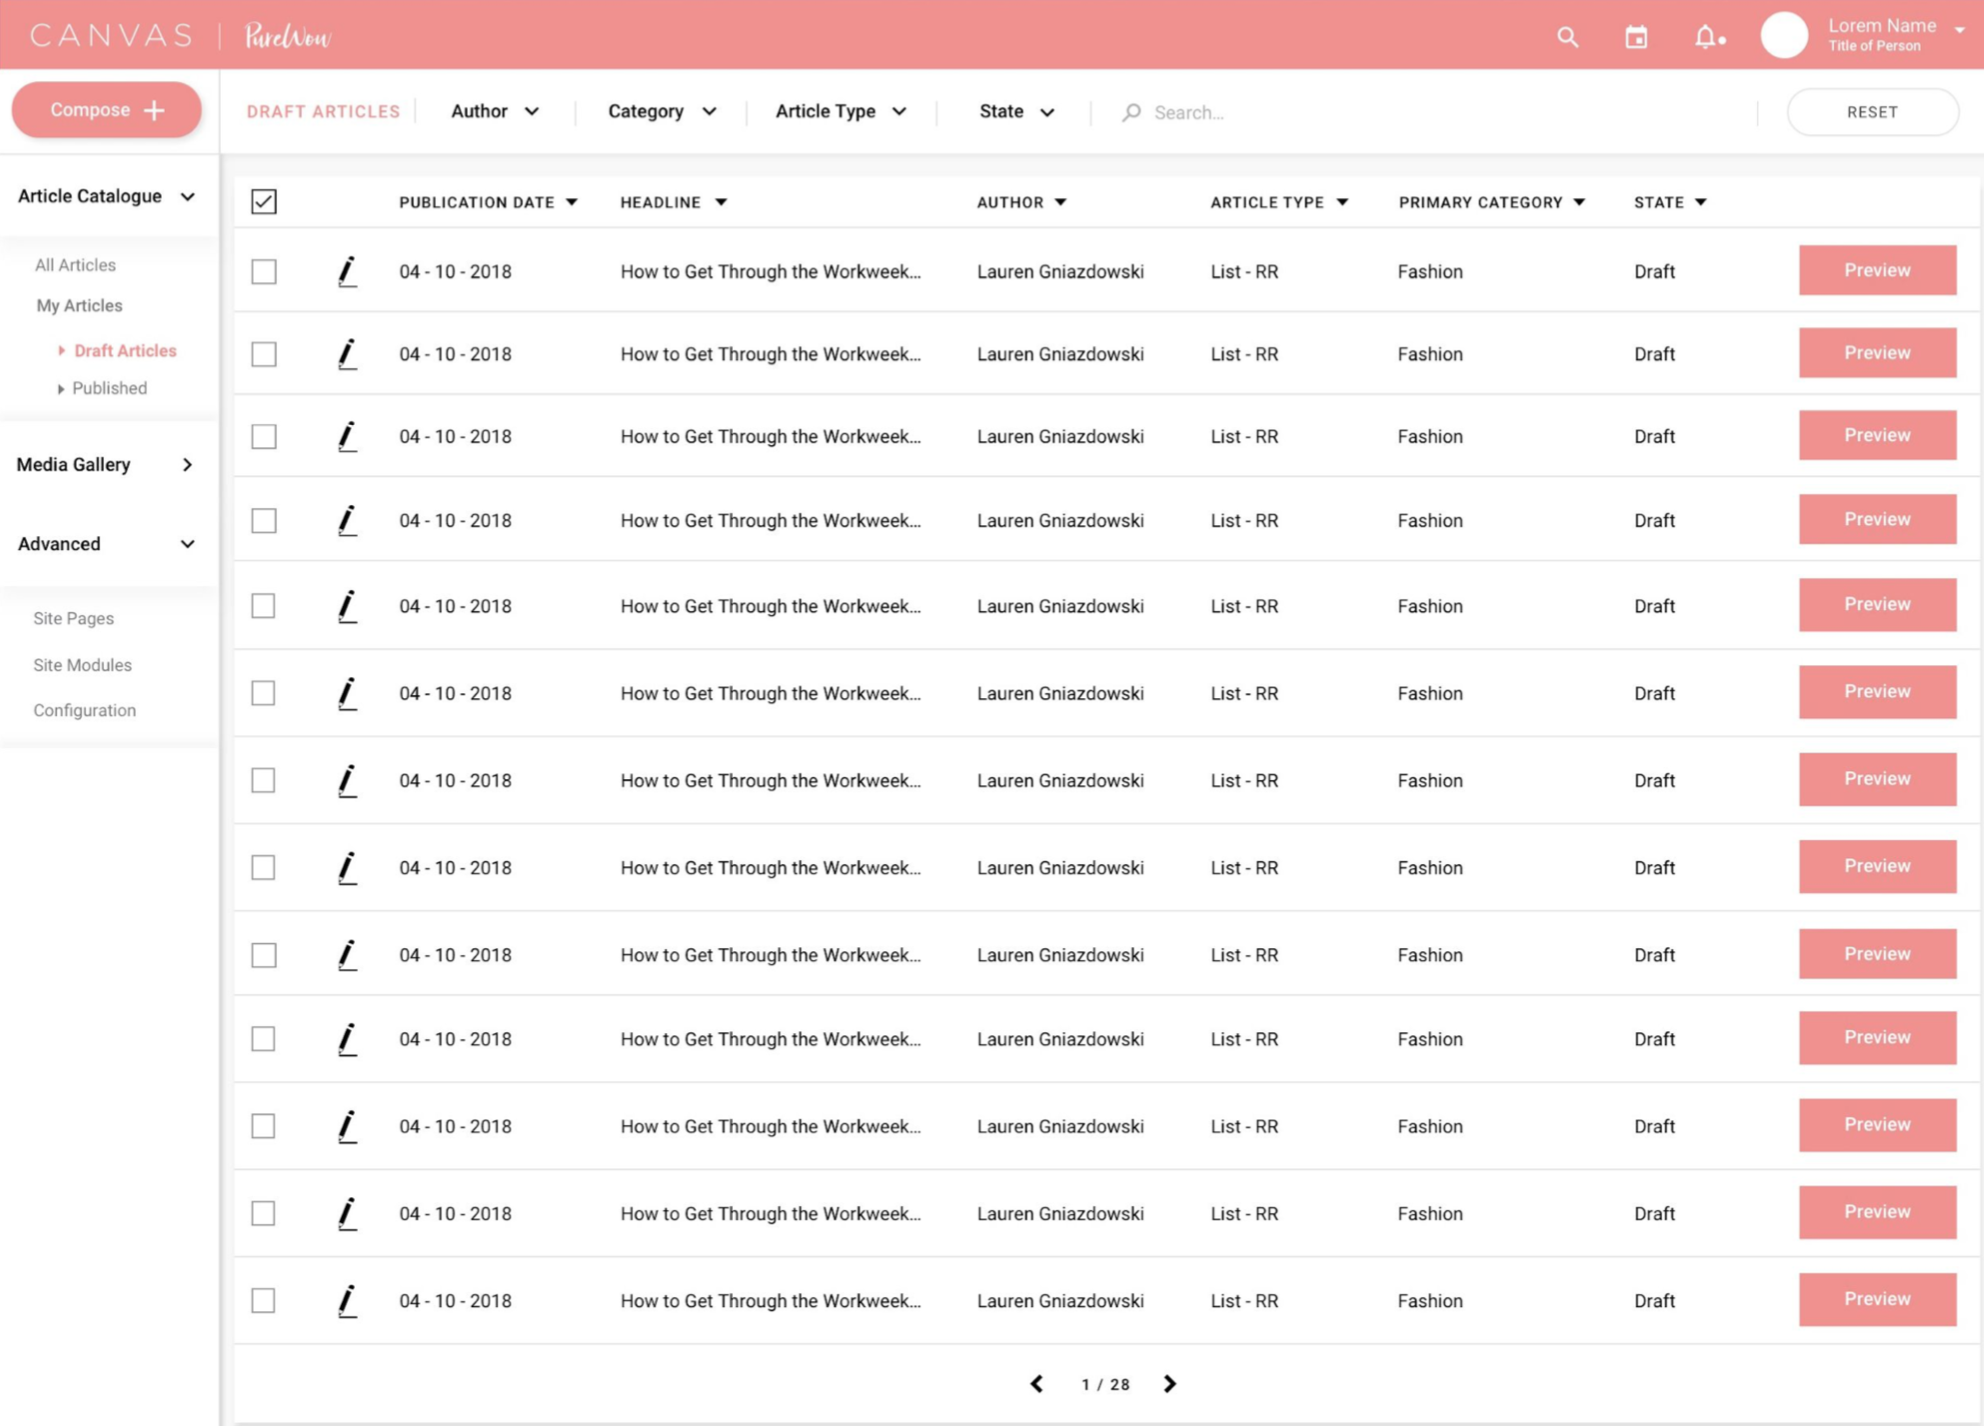Check the last article row checkbox
The height and width of the screenshot is (1426, 1984).
tap(264, 1301)
